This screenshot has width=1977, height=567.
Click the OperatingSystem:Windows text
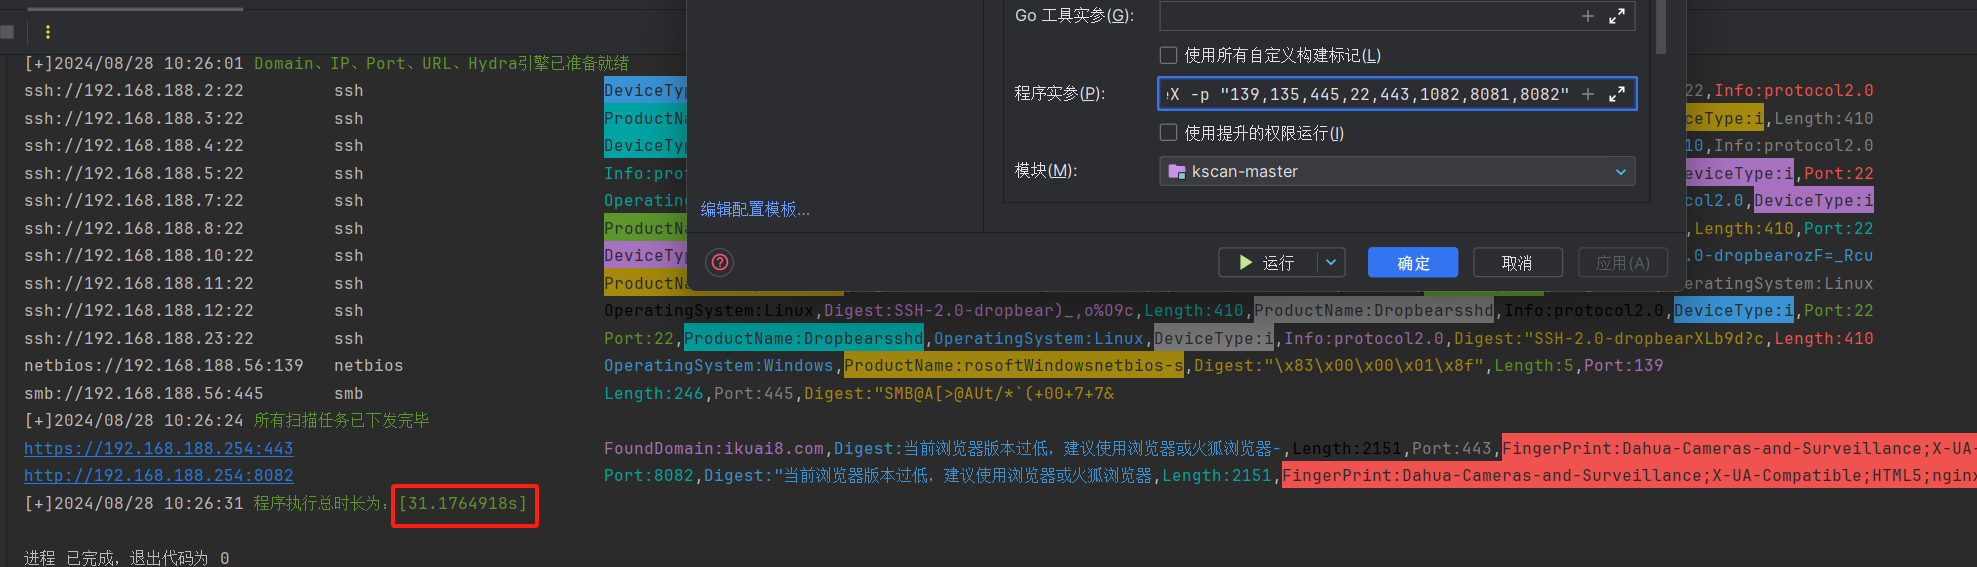[x=719, y=365]
